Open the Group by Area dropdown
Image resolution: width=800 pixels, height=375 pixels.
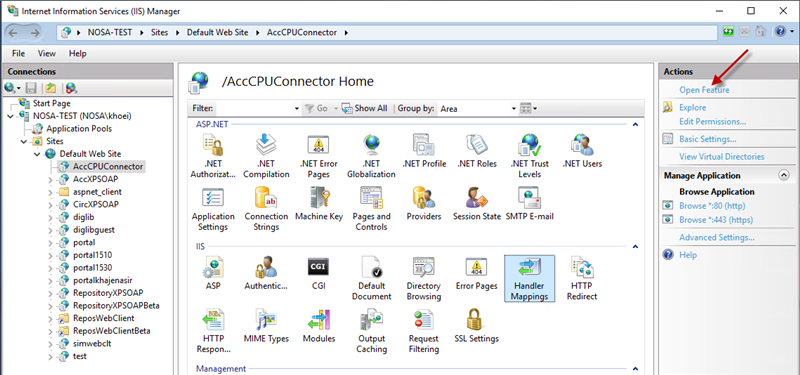477,109
